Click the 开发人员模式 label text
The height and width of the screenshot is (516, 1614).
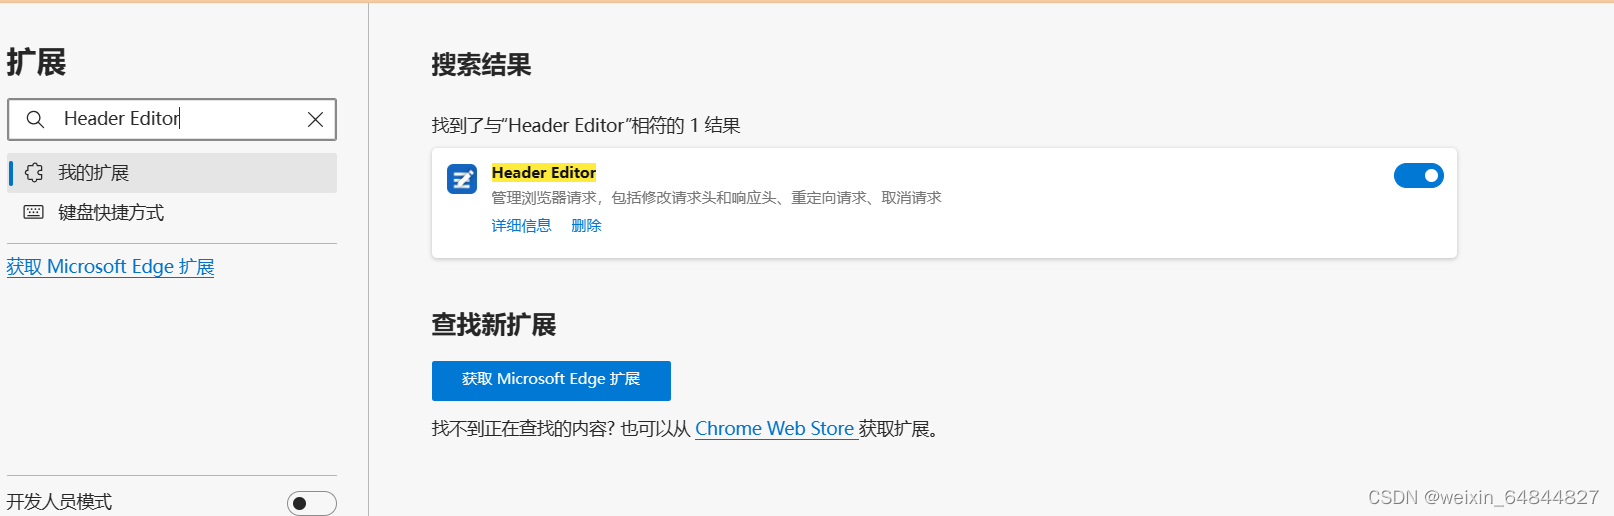click(60, 502)
